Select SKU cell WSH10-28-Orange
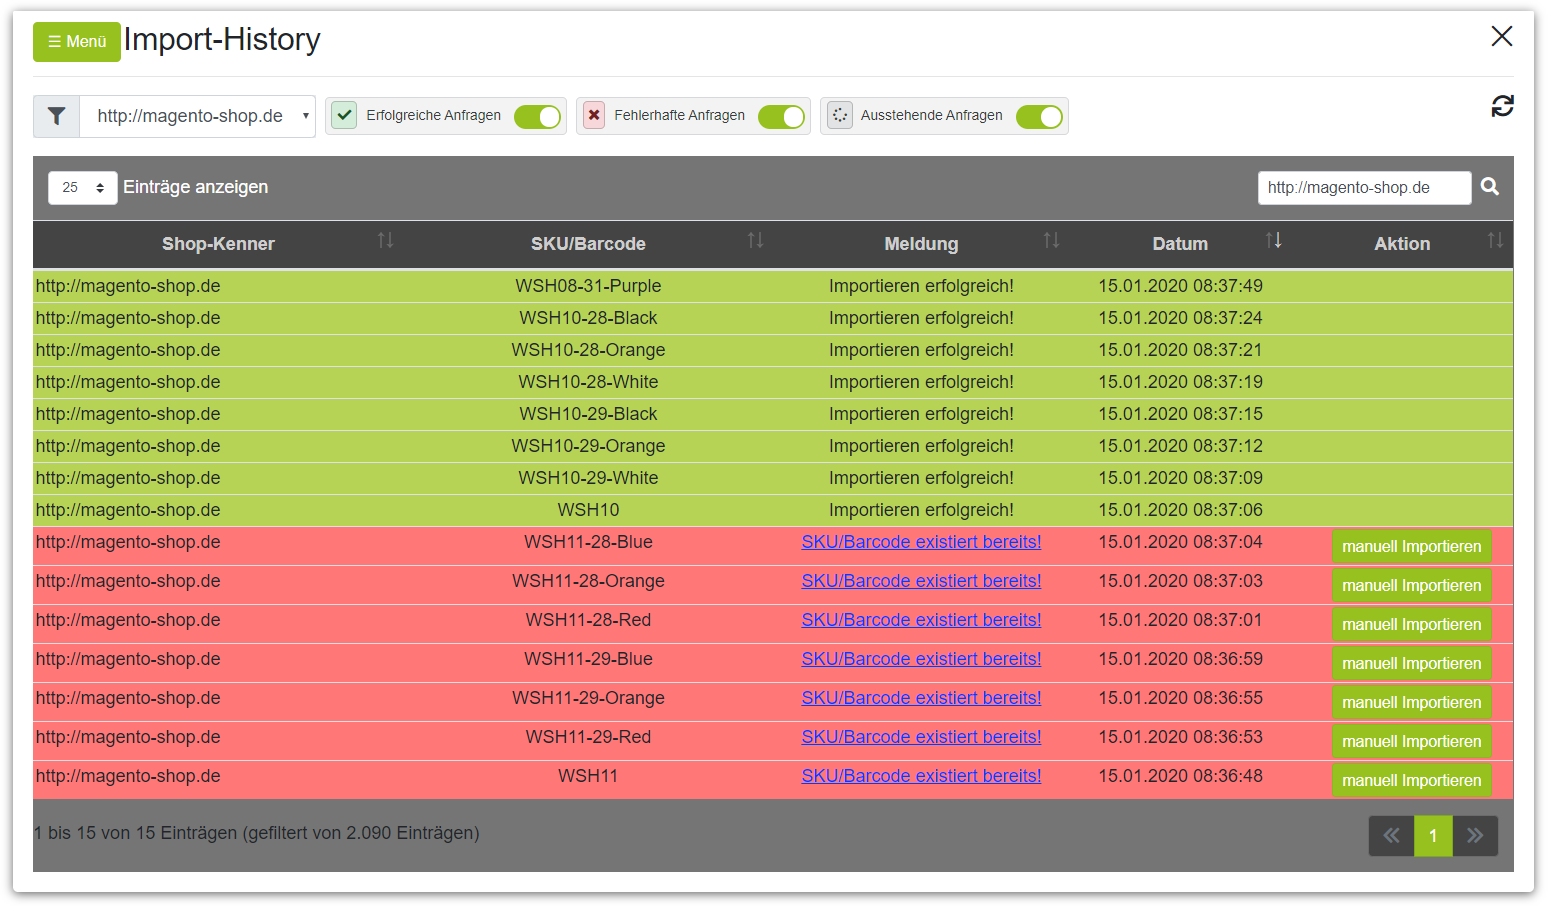Screen dimensions: 1552x906 point(588,350)
